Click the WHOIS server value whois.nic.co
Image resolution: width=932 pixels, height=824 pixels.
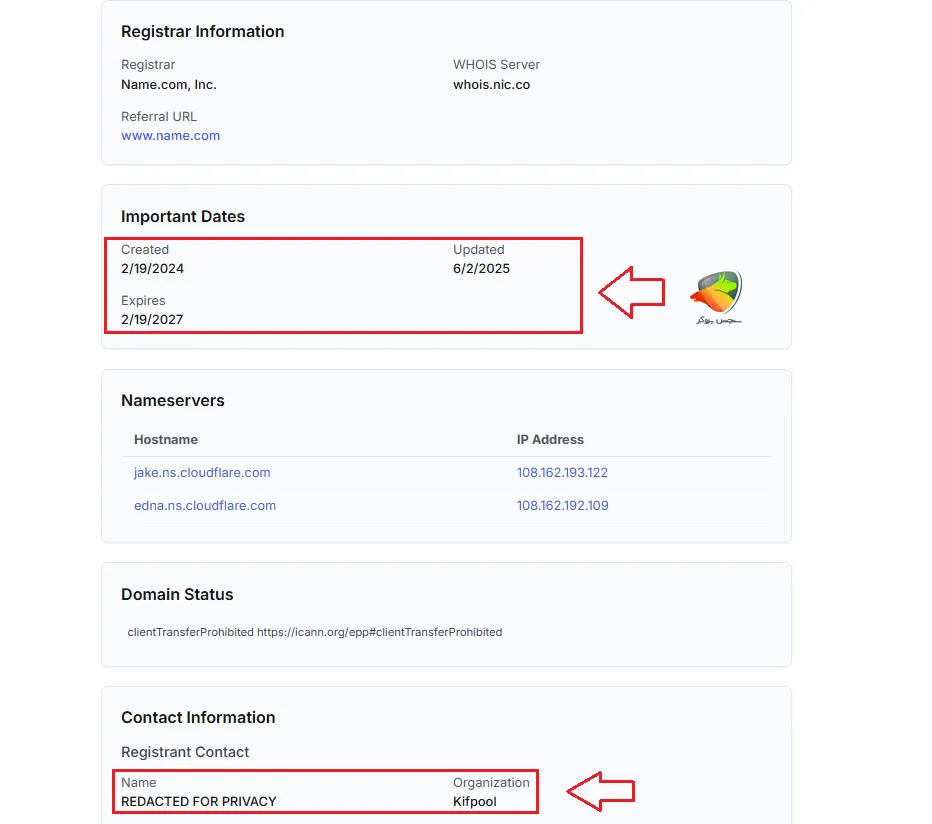(x=491, y=85)
